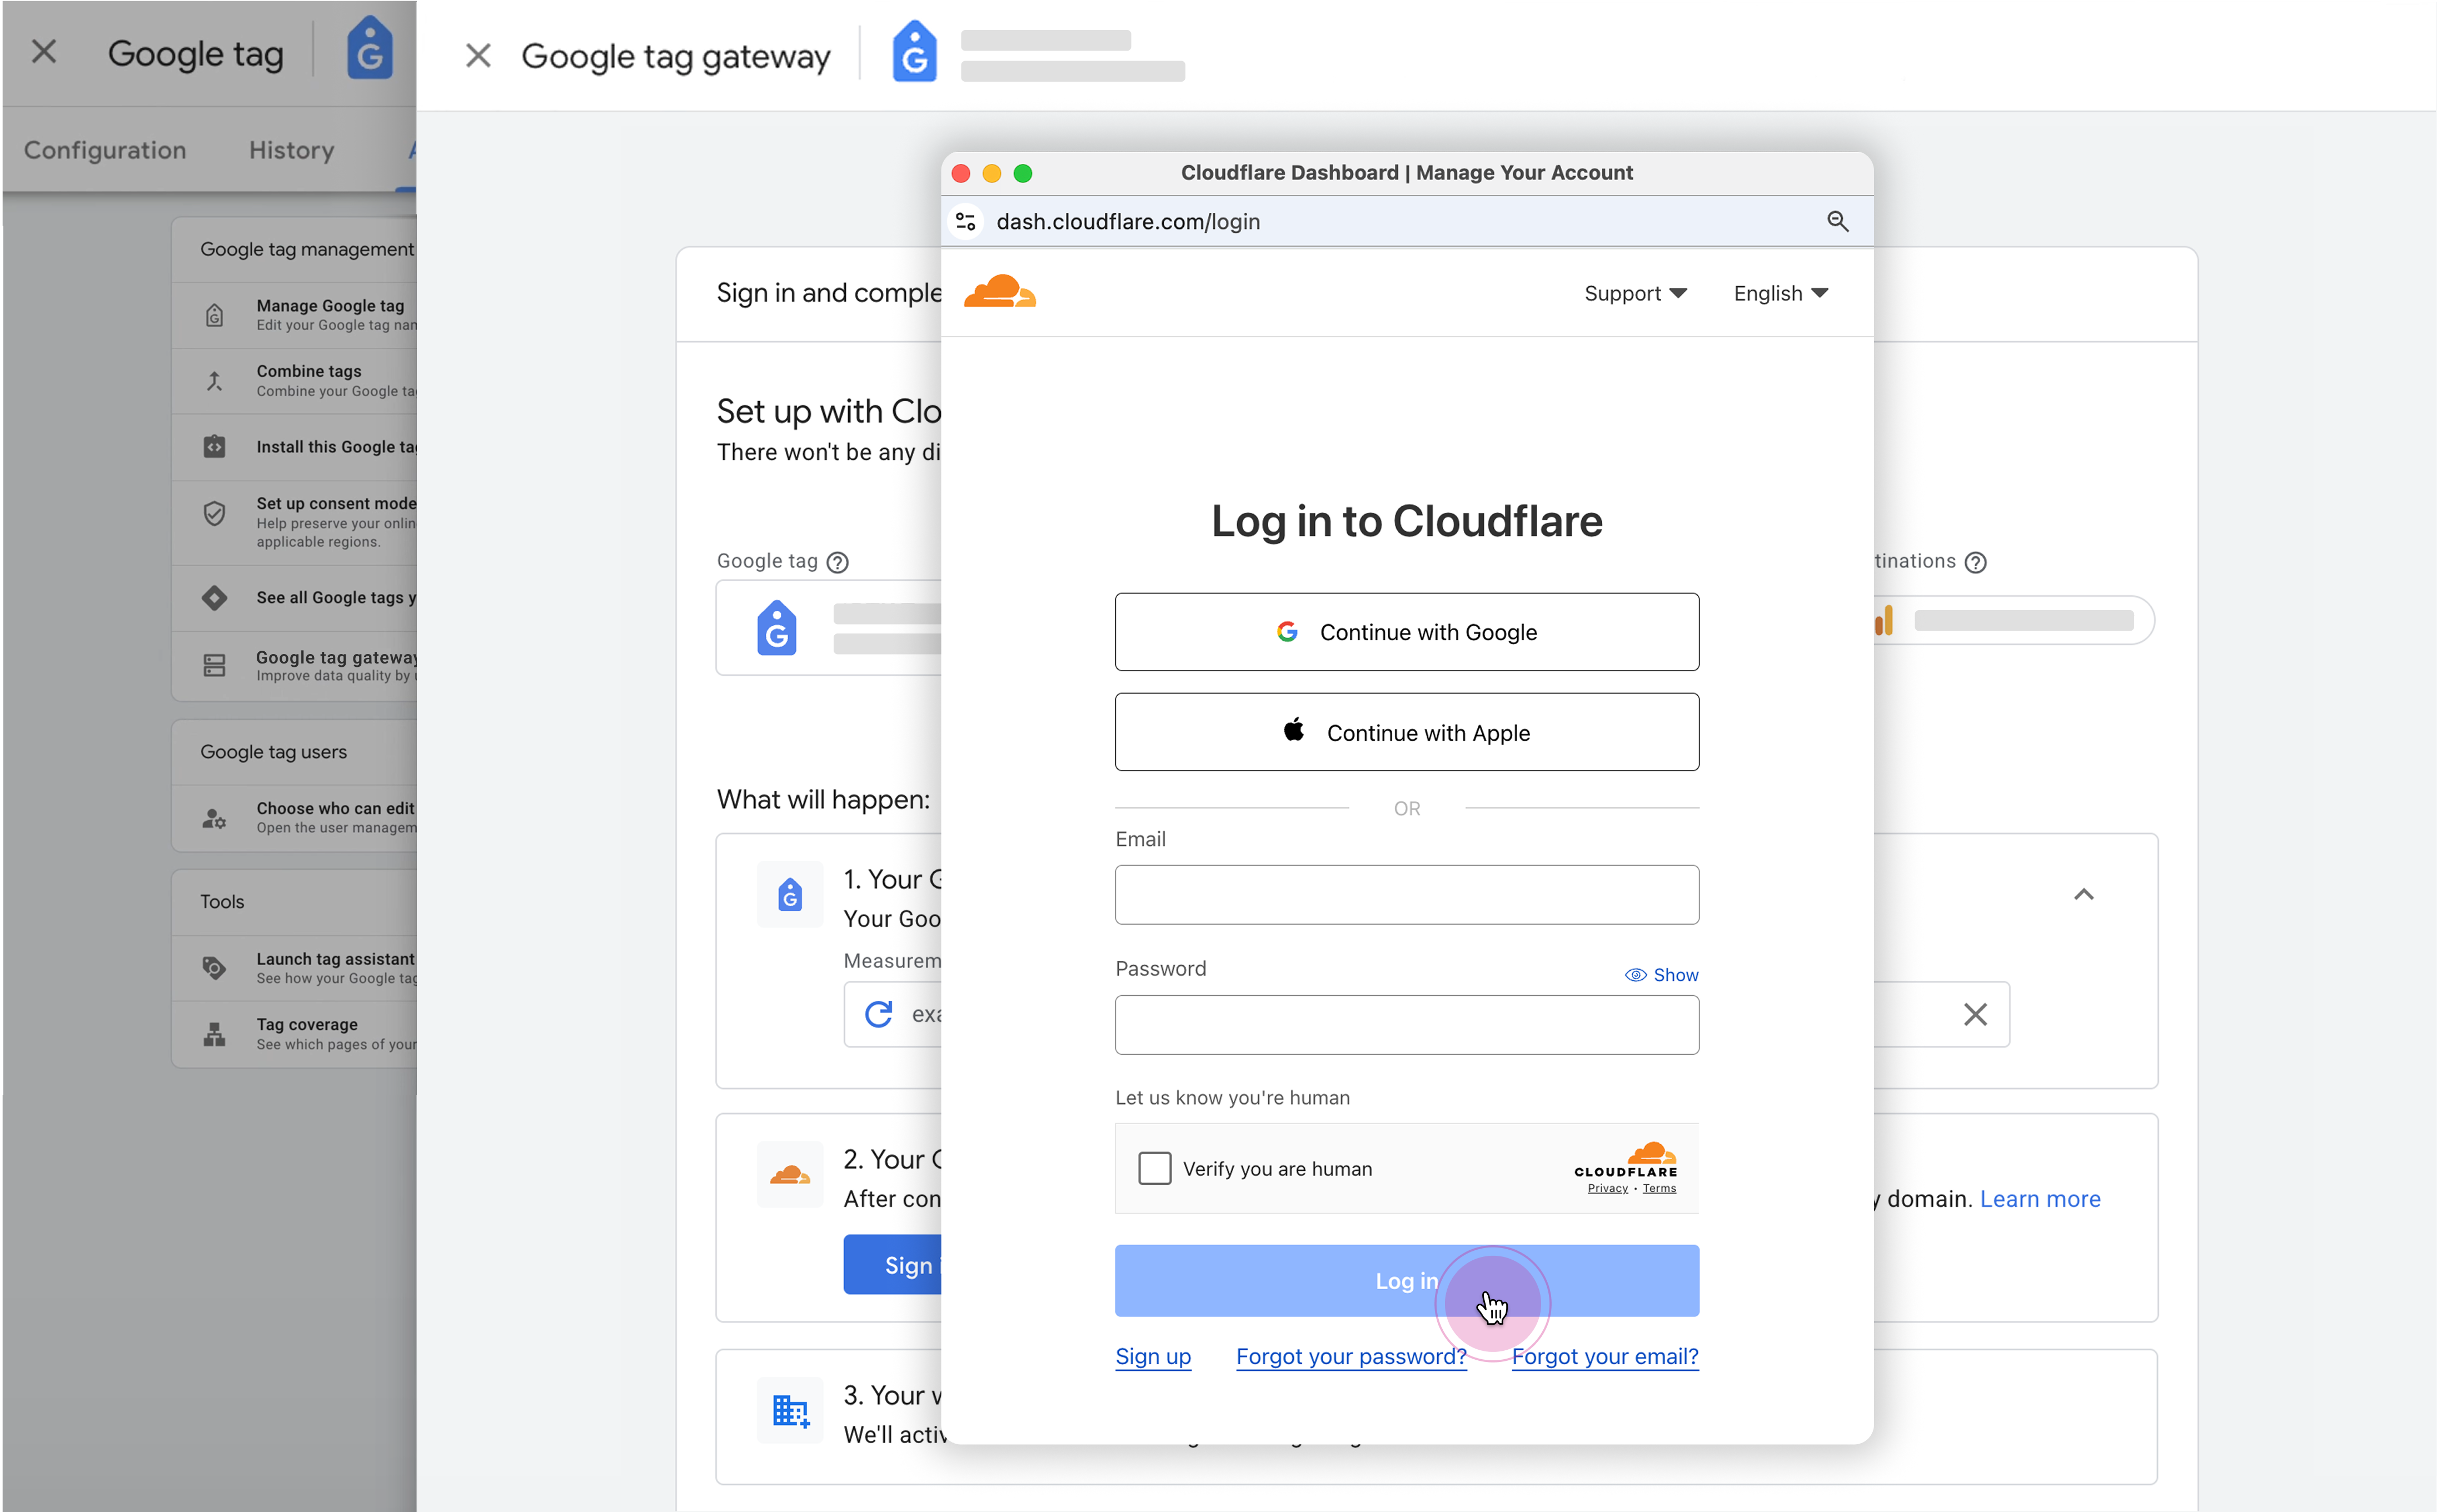Click Google tag logo in left panel header
The image size is (2437, 1512).
tap(370, 48)
